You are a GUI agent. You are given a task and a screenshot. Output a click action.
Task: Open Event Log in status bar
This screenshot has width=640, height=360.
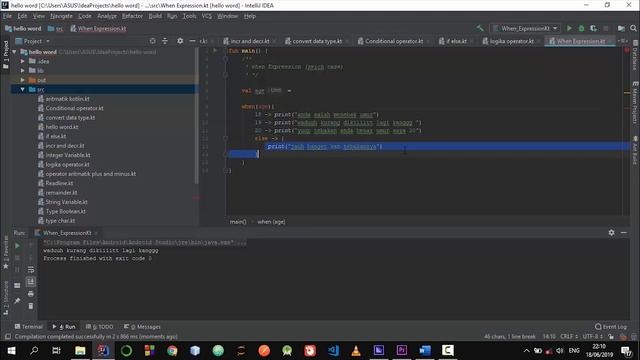pos(611,327)
